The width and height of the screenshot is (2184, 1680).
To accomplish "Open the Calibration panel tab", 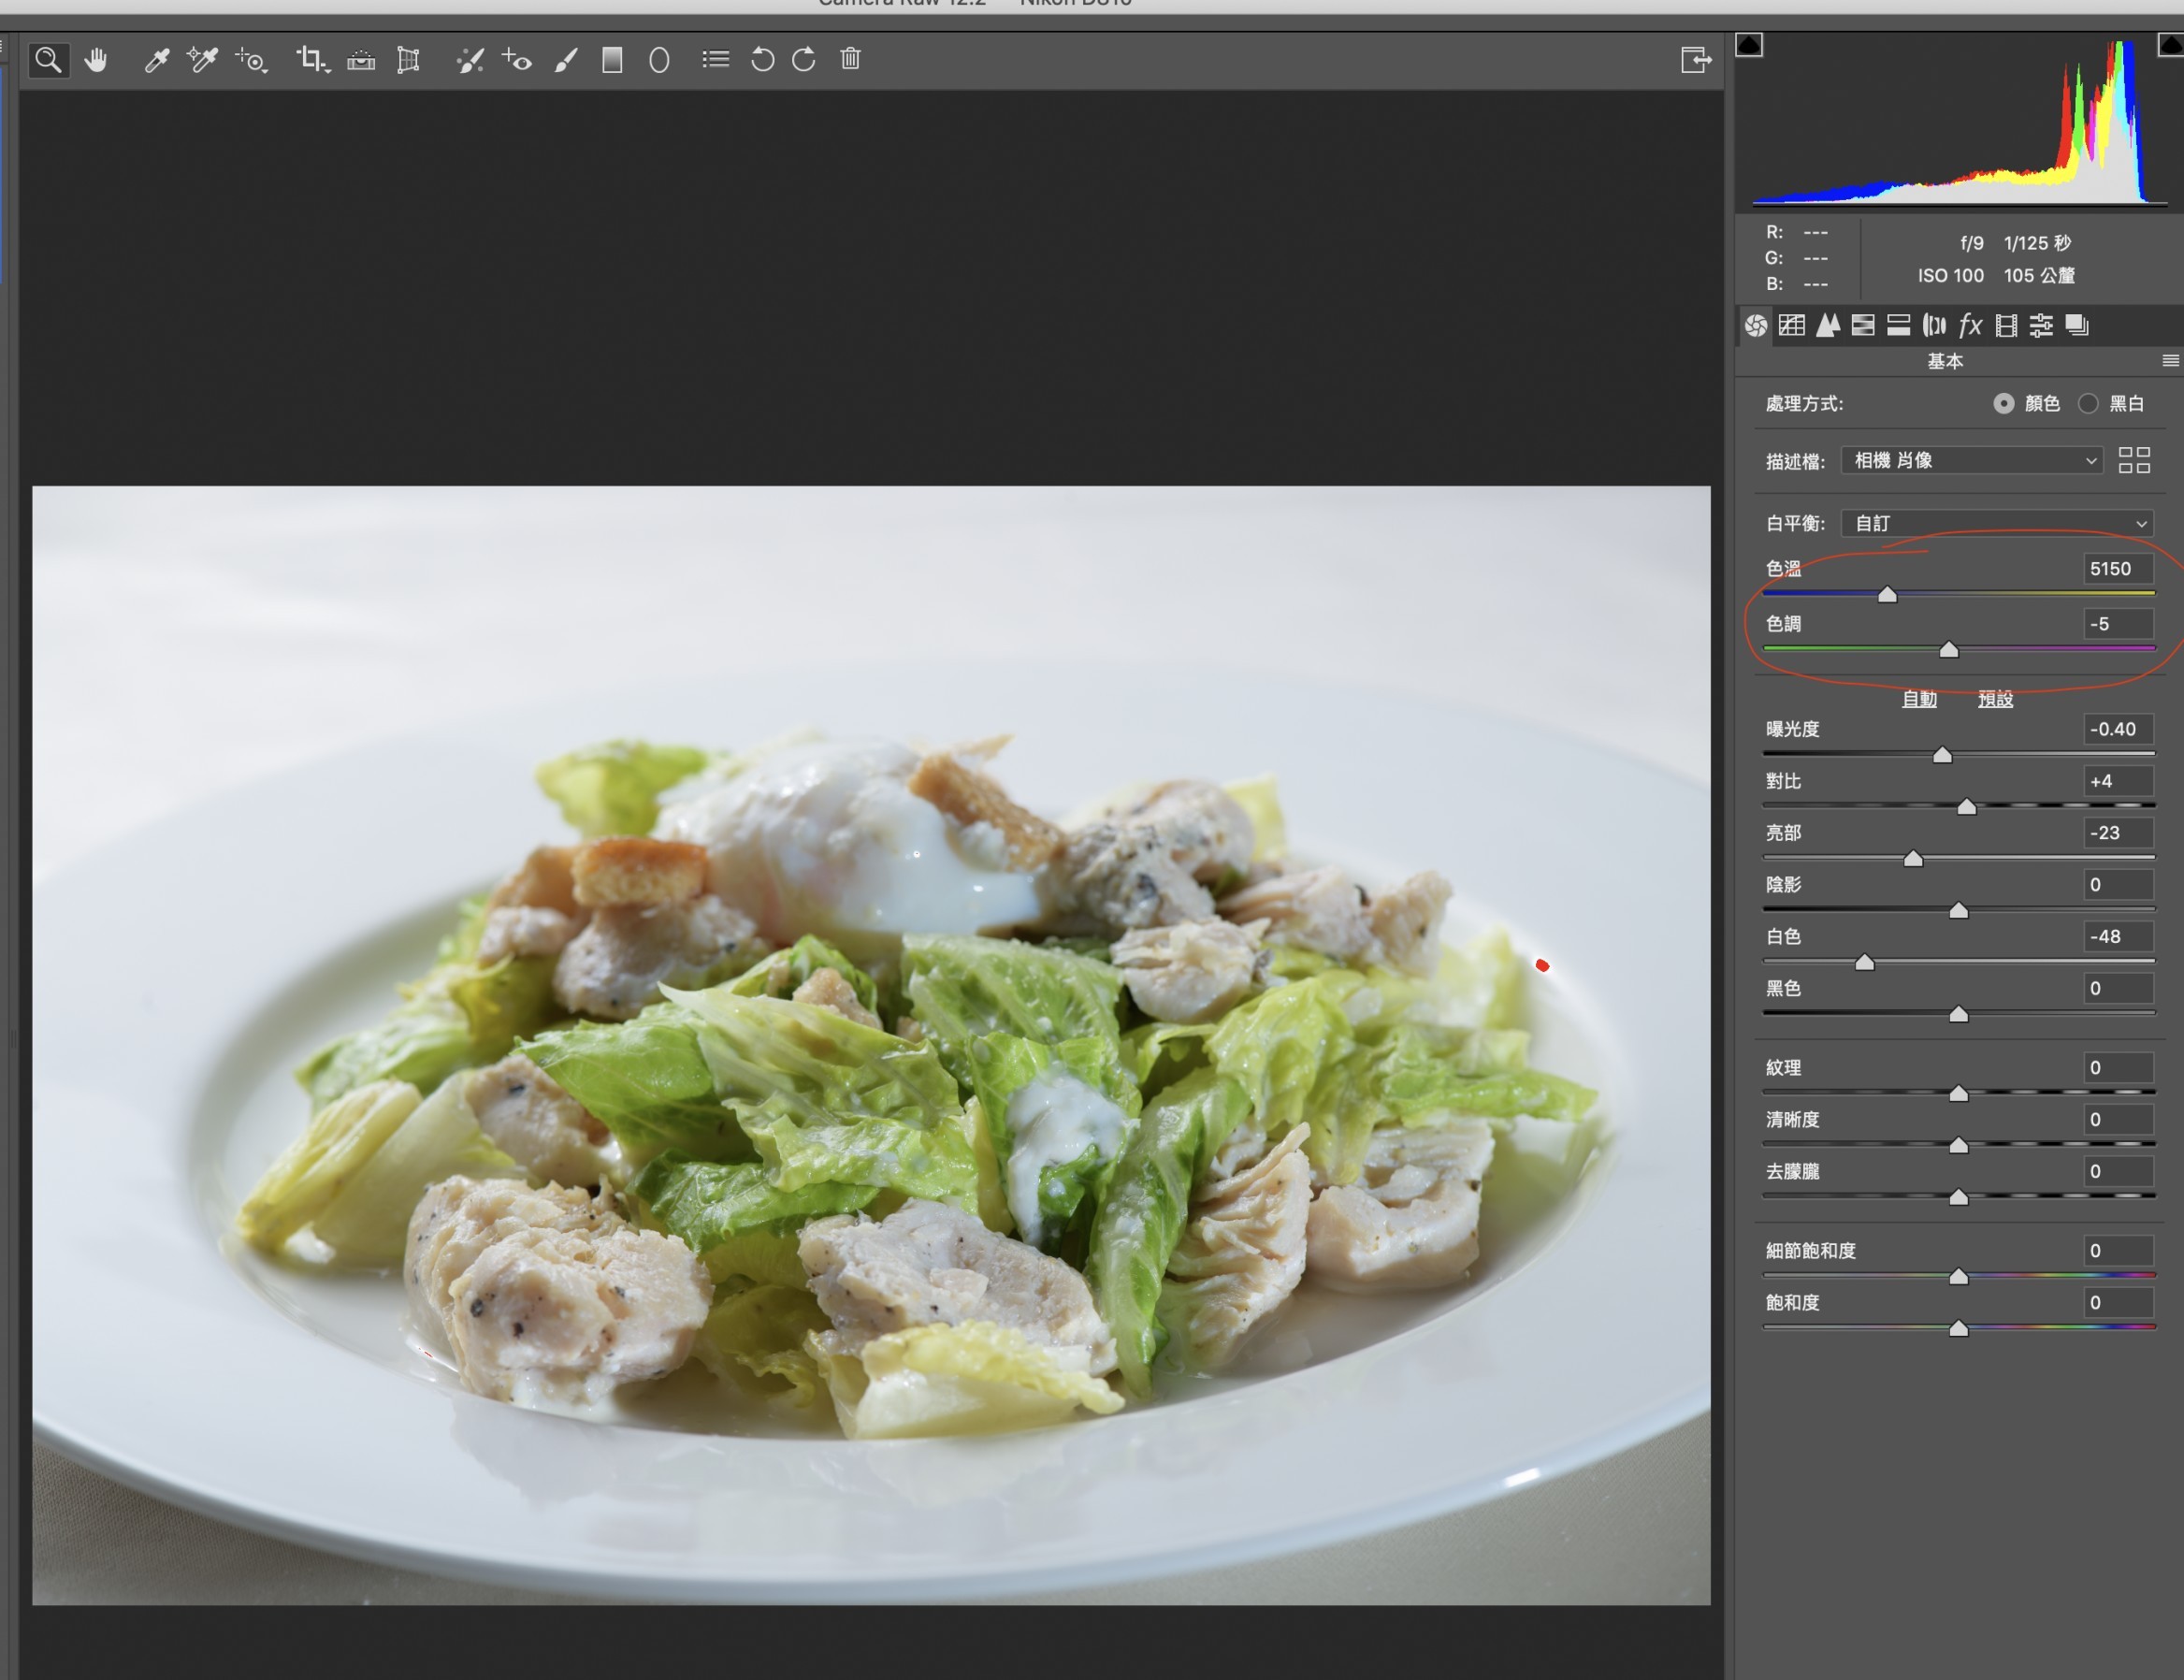I will (2006, 325).
